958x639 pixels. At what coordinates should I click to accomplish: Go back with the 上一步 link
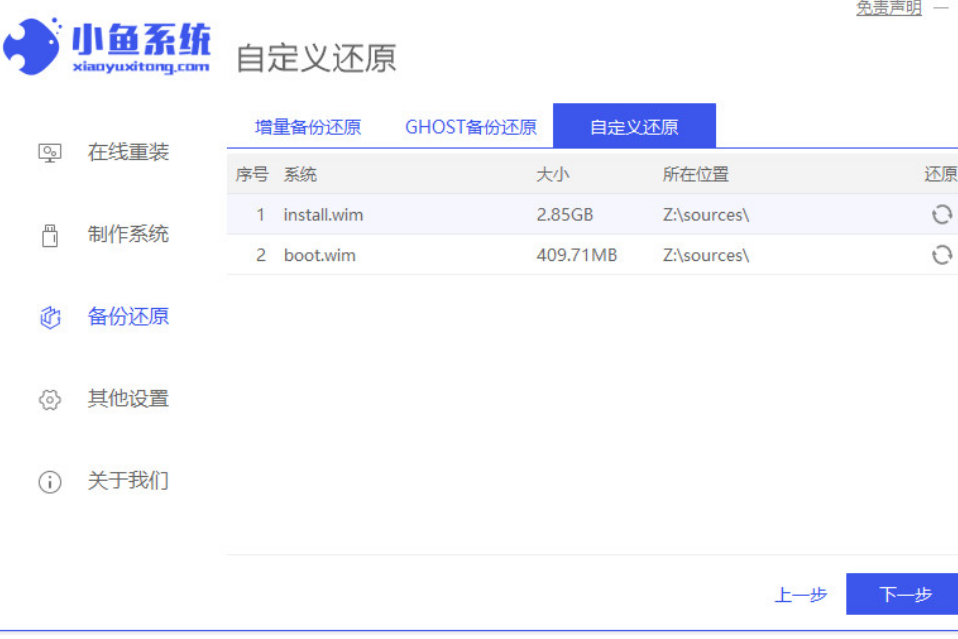(x=801, y=595)
